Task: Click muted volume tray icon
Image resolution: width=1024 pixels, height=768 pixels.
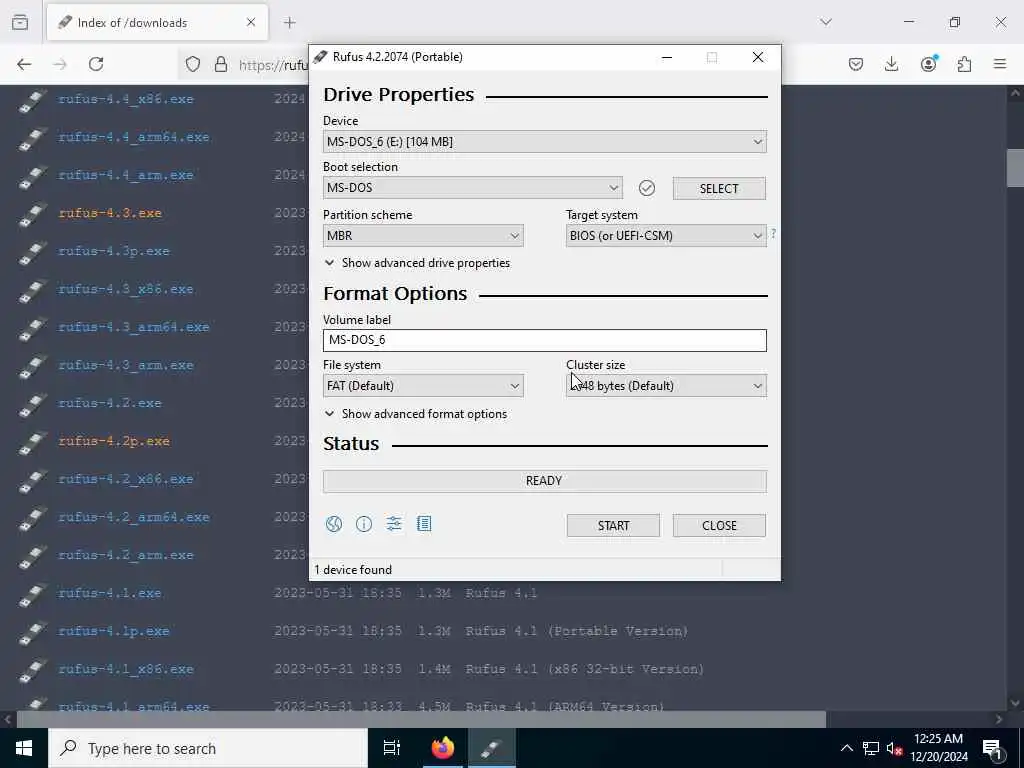Action: click(894, 748)
